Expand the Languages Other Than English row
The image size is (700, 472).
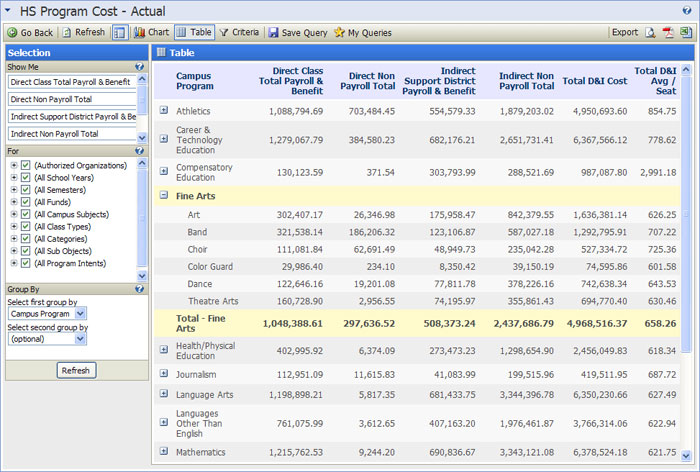click(164, 422)
